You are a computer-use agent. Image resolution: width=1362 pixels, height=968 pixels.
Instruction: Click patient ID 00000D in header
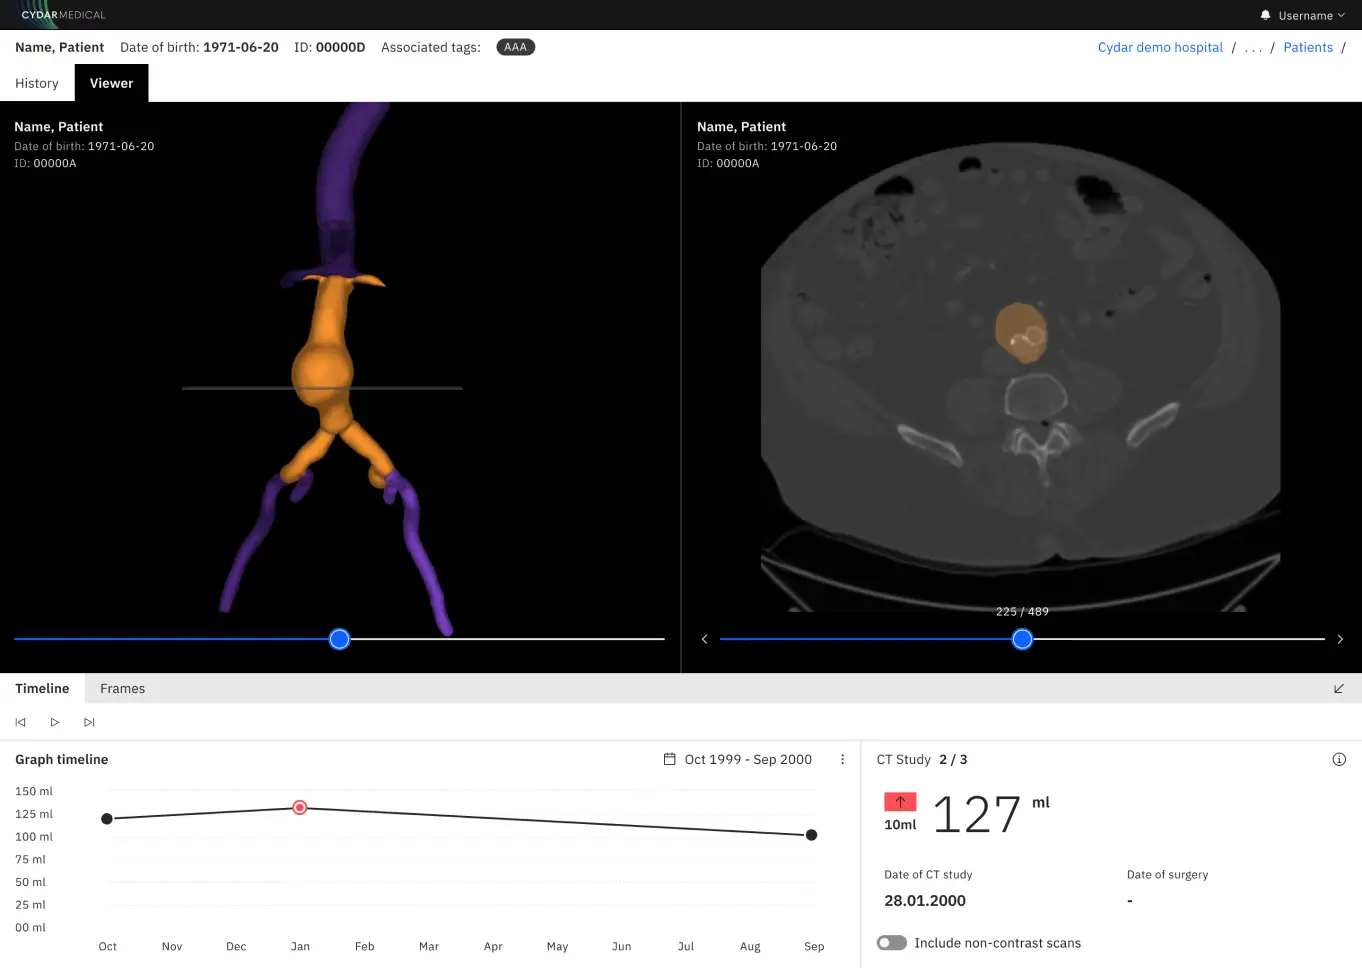(x=330, y=47)
